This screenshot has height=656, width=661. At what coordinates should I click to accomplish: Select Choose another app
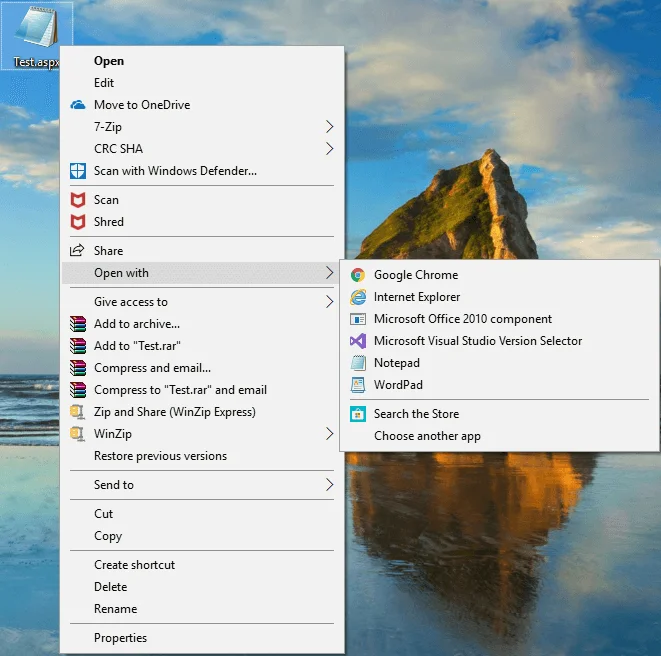point(500,436)
